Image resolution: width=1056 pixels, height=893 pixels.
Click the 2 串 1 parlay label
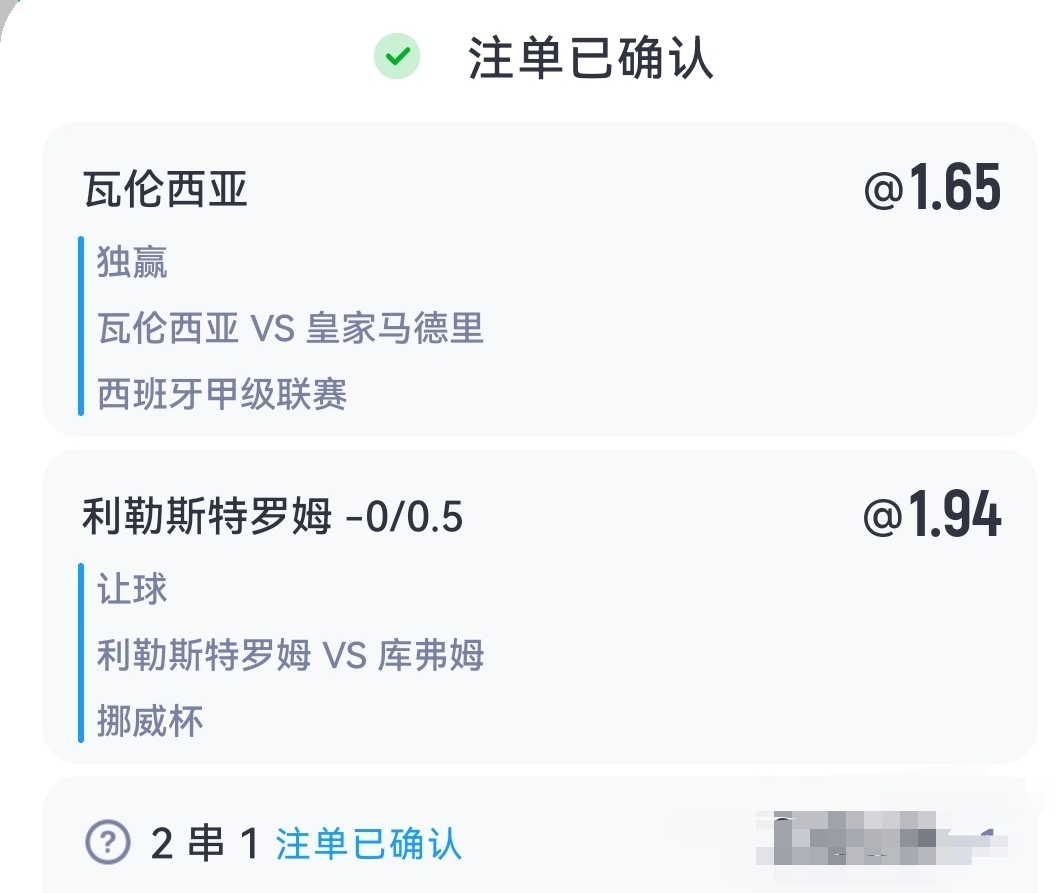tap(205, 843)
